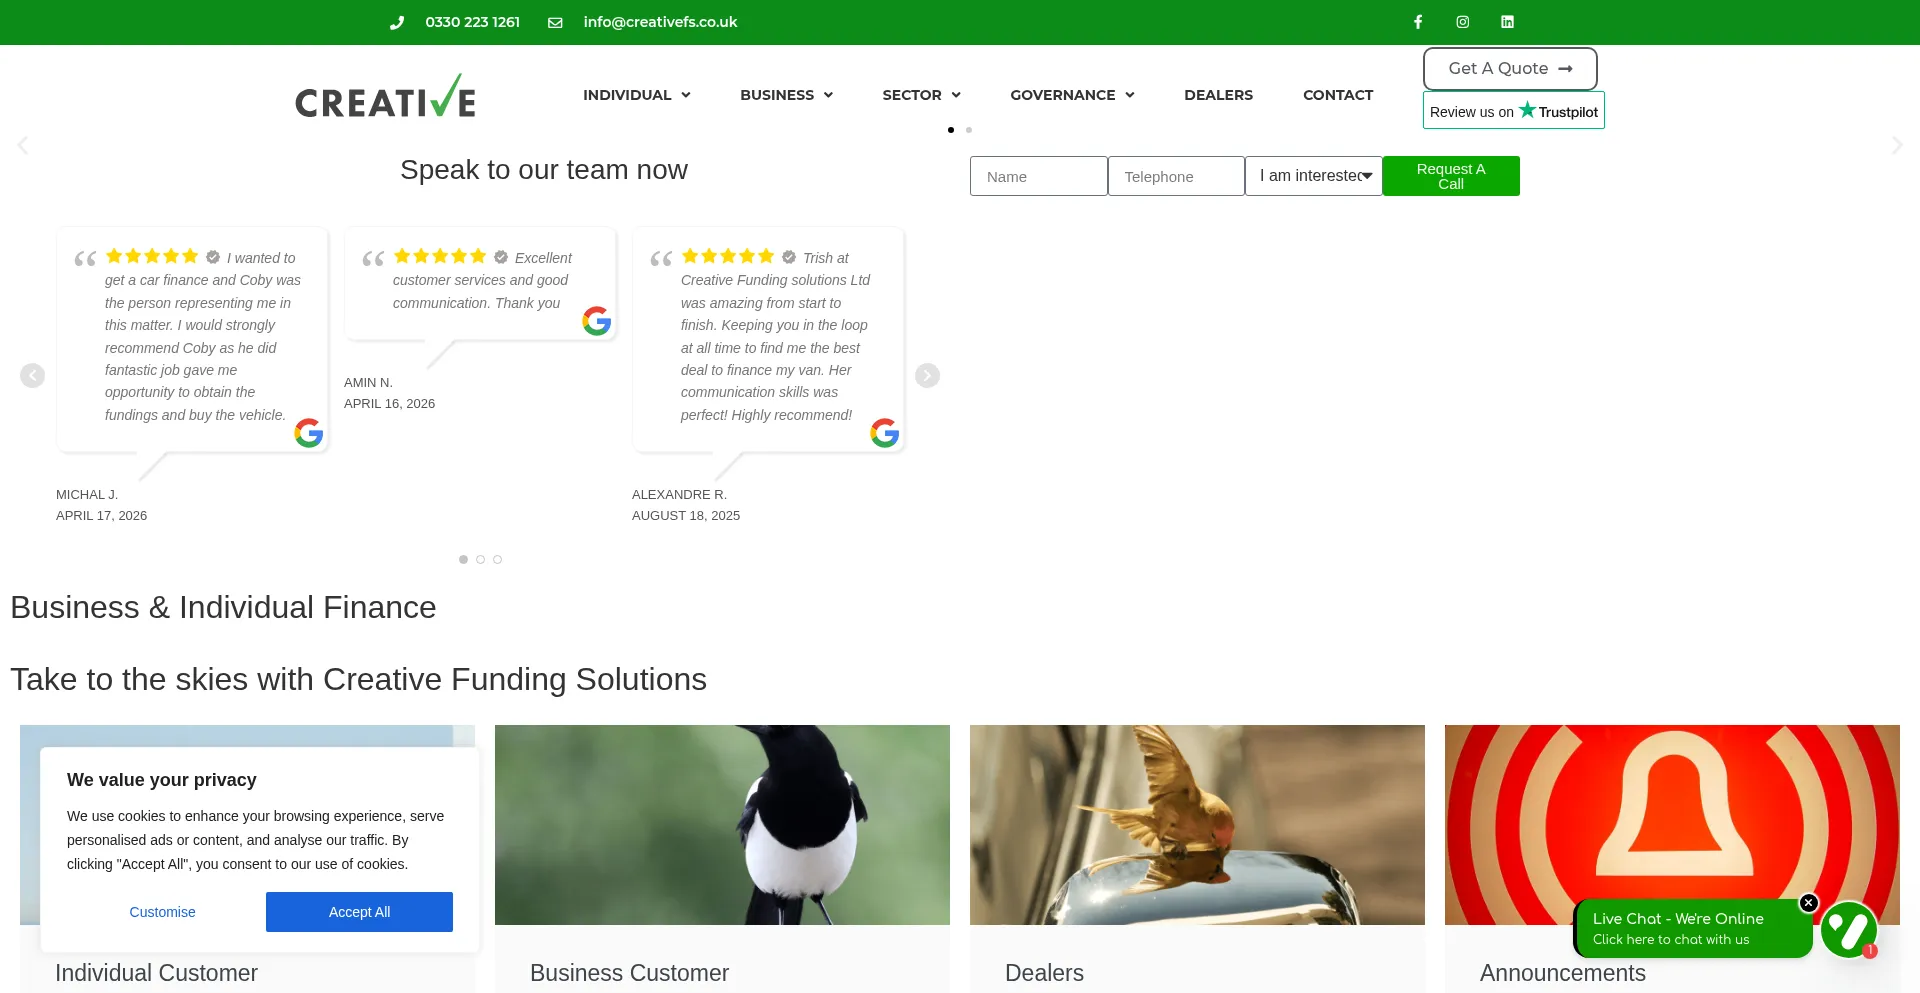This screenshot has height=993, width=1920.
Task: Click Dealers card heading
Action: click(1044, 973)
